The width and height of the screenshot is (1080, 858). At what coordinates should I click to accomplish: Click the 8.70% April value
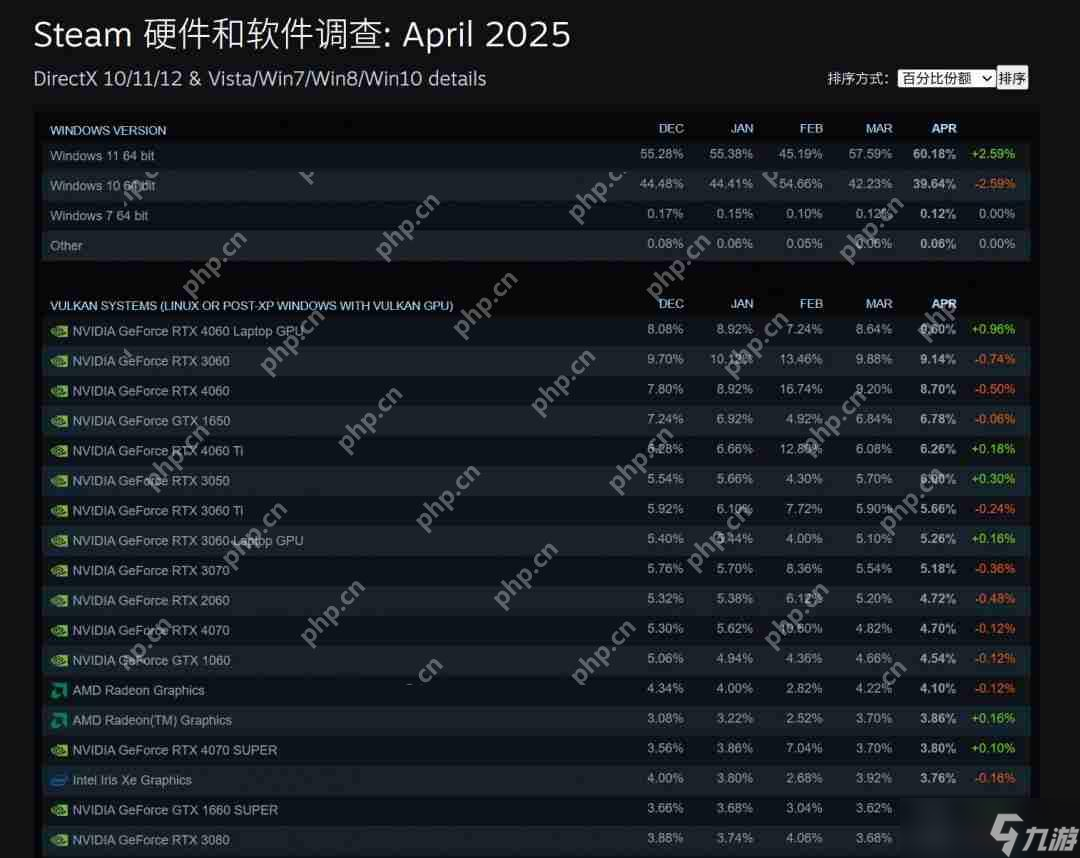coord(938,389)
